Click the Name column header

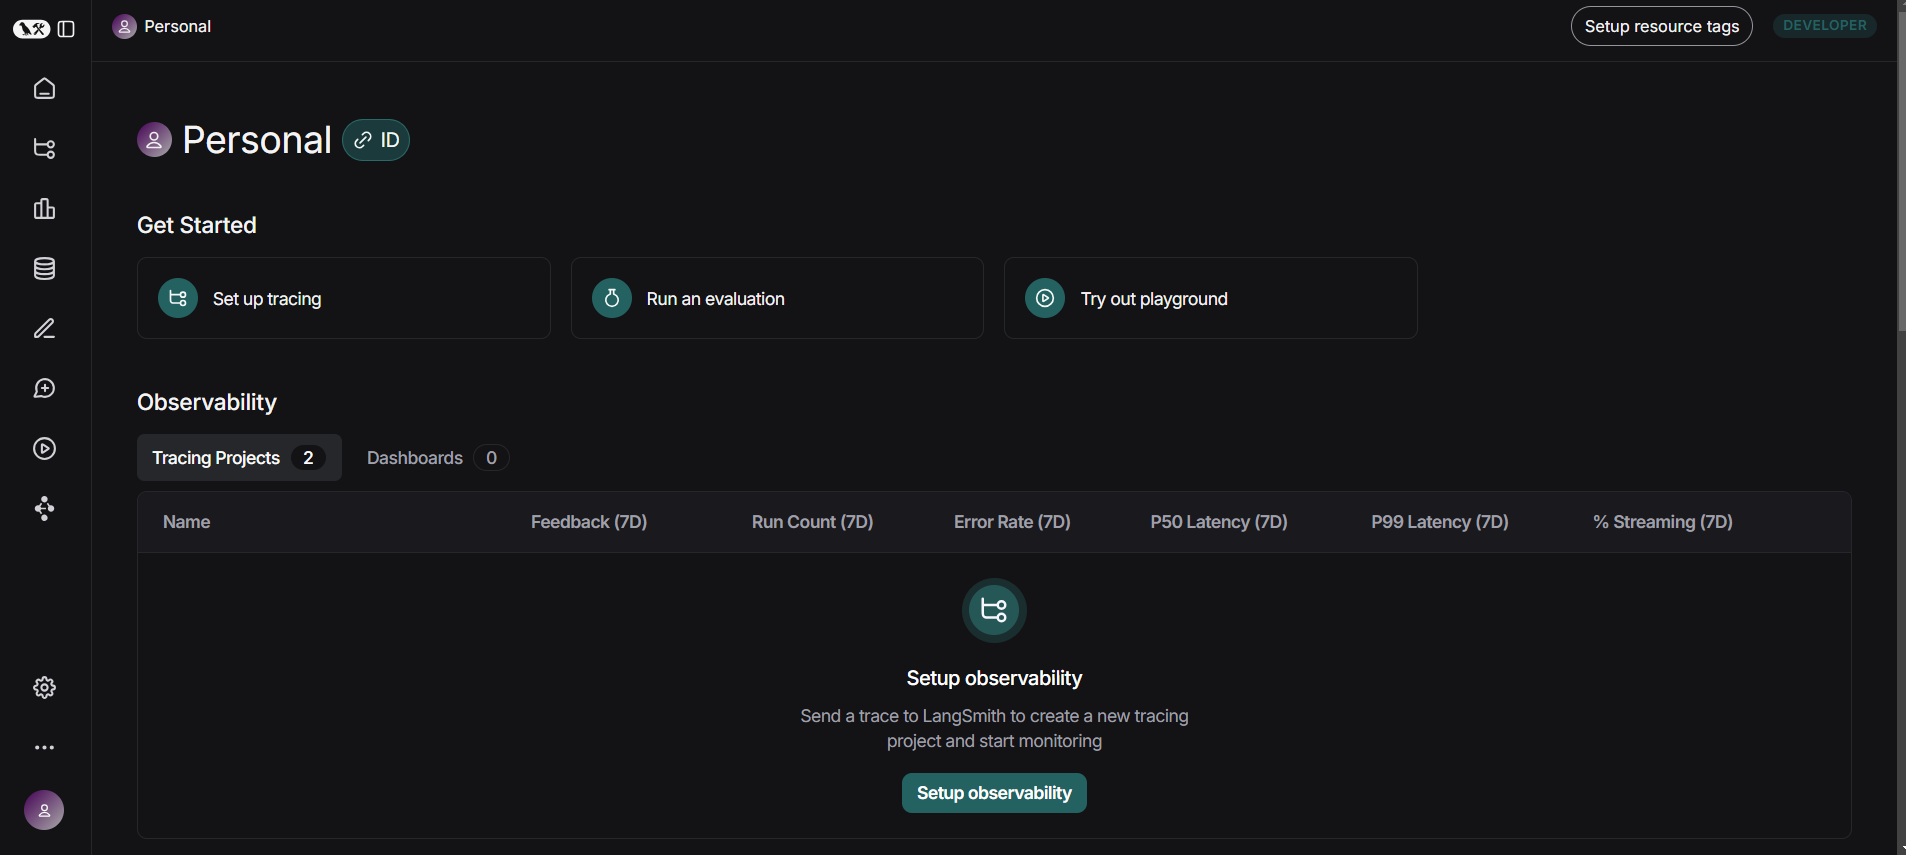(187, 522)
